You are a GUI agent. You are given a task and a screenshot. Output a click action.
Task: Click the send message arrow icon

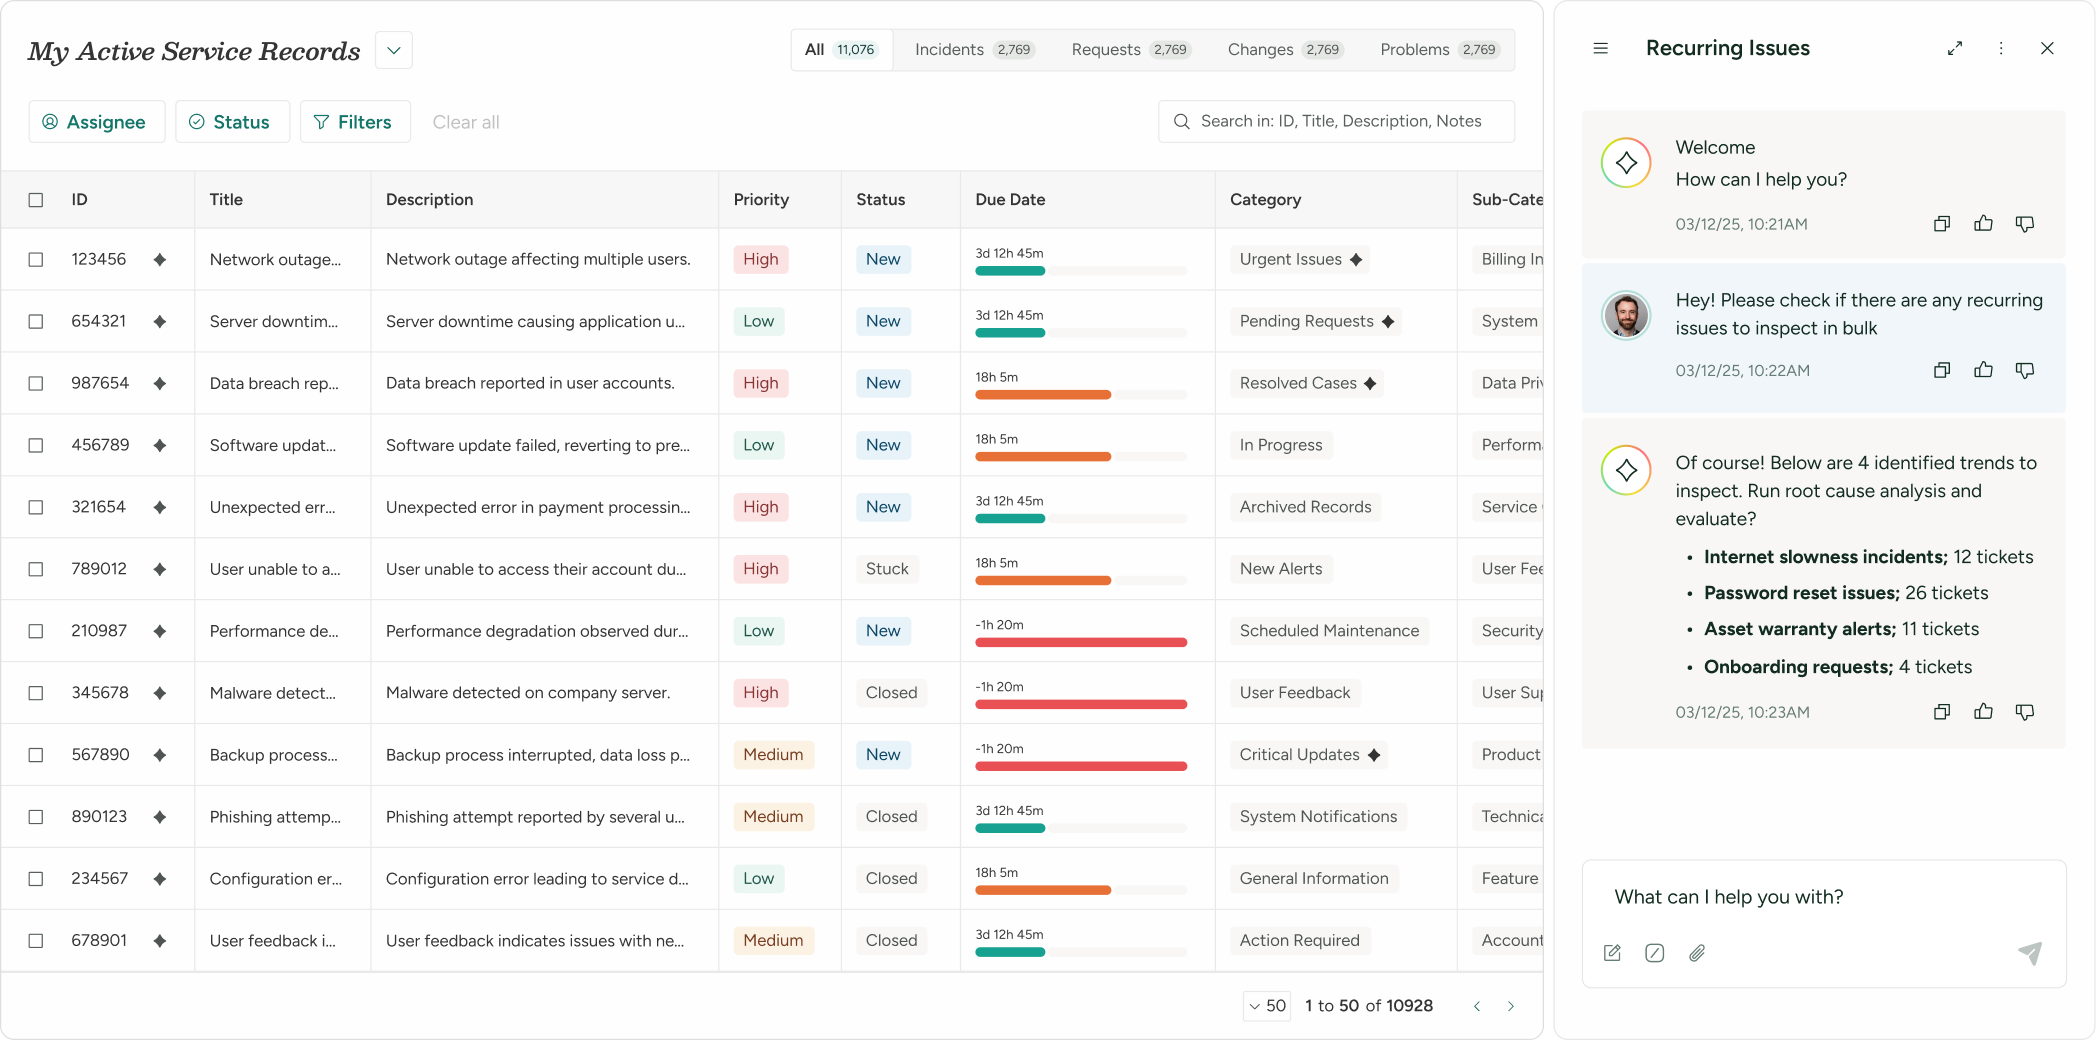pyautogui.click(x=2029, y=953)
